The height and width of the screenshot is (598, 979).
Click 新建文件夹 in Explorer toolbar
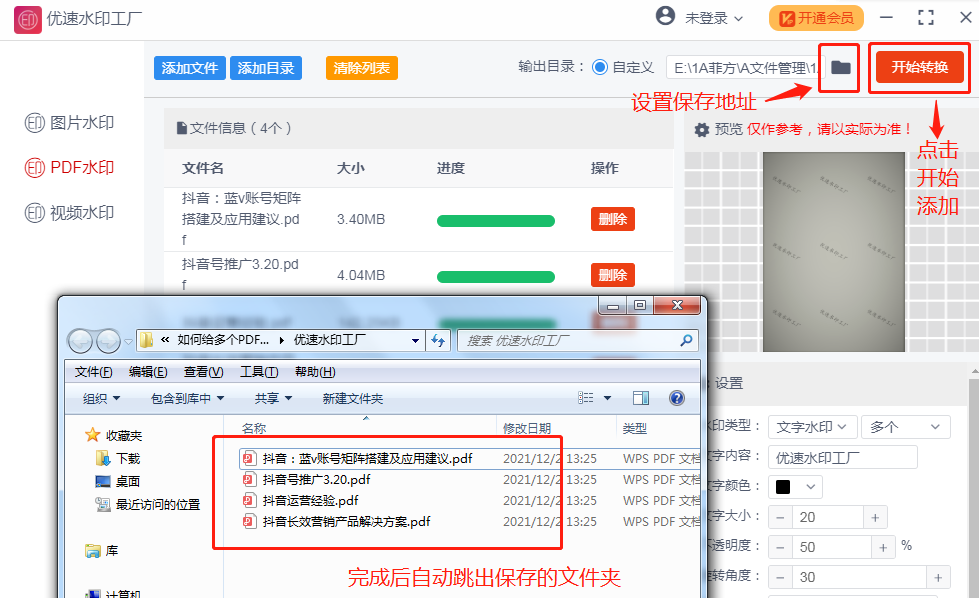coord(353,398)
